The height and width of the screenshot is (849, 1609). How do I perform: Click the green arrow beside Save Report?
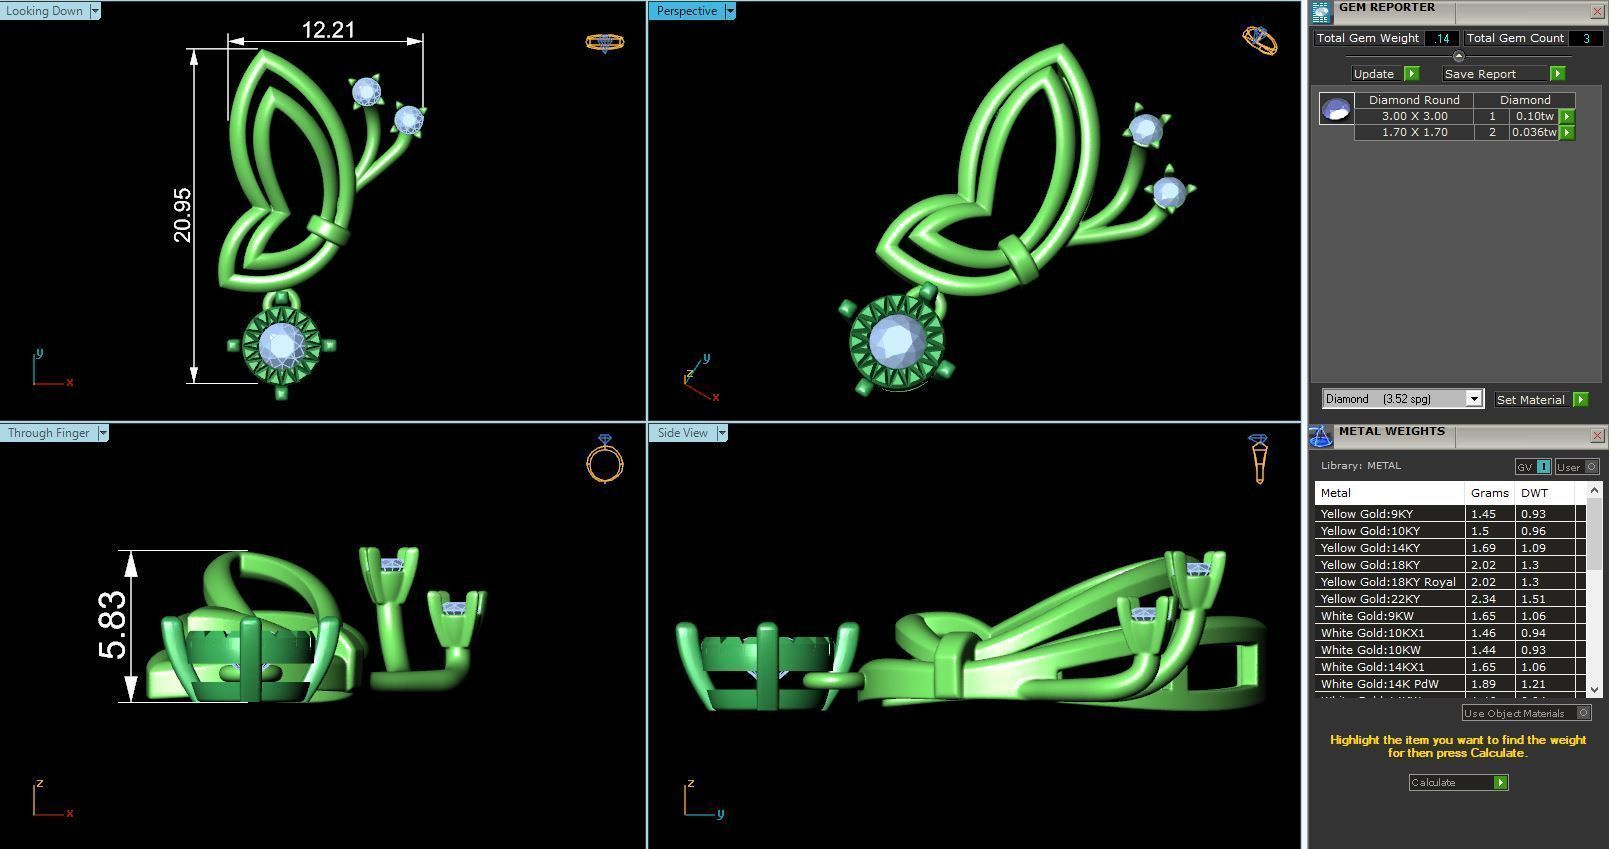[1557, 74]
